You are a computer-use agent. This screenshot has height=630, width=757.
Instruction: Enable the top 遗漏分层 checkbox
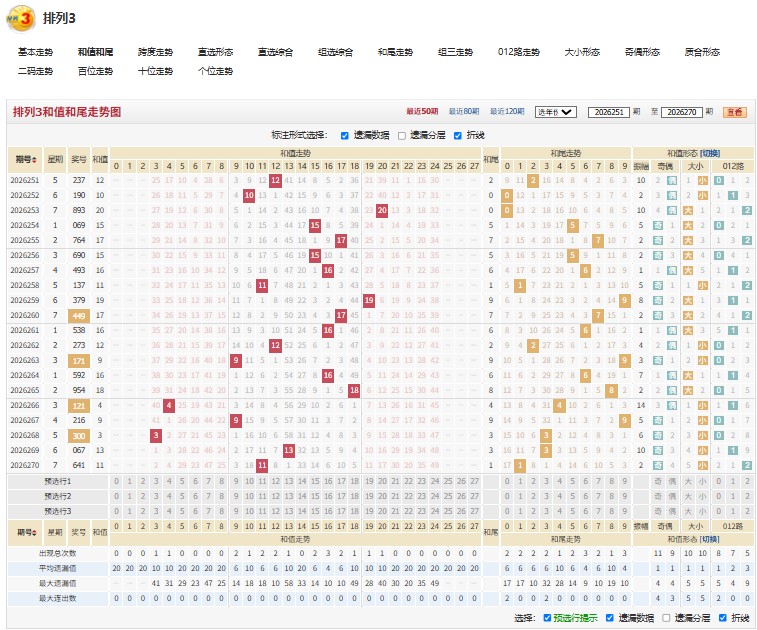point(402,136)
